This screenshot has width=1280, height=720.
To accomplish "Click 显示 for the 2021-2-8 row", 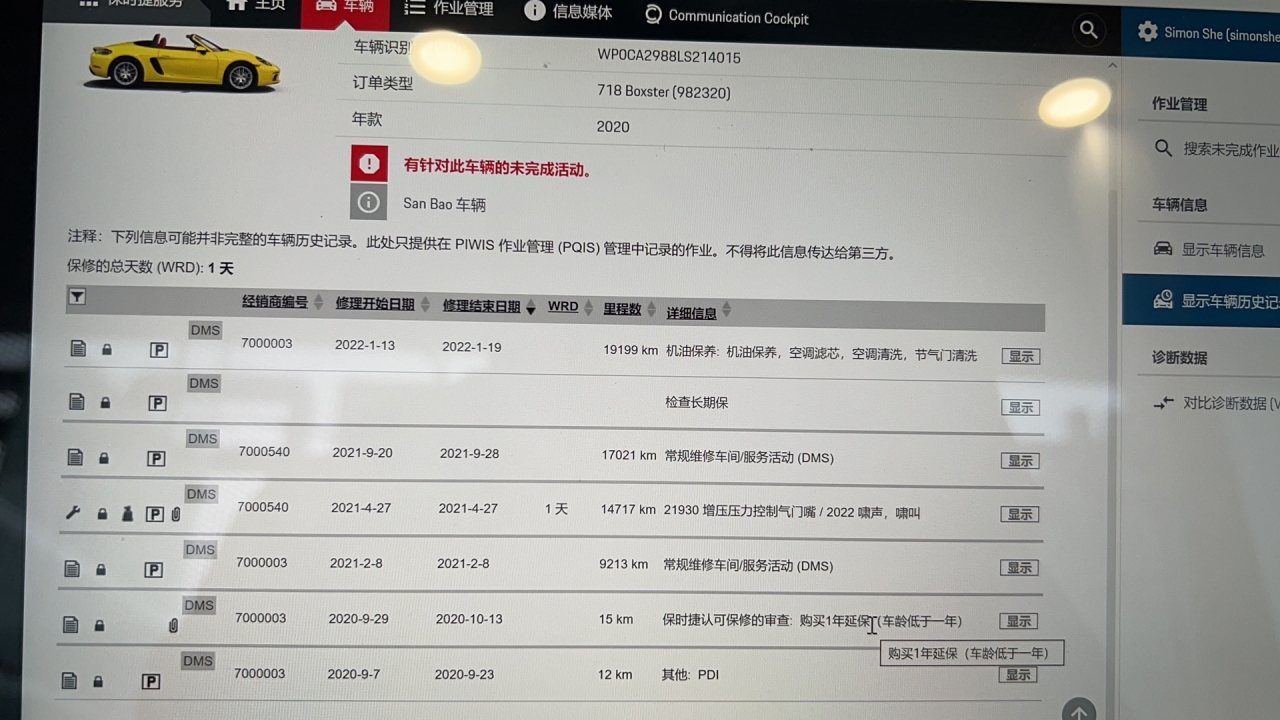I will point(1019,567).
